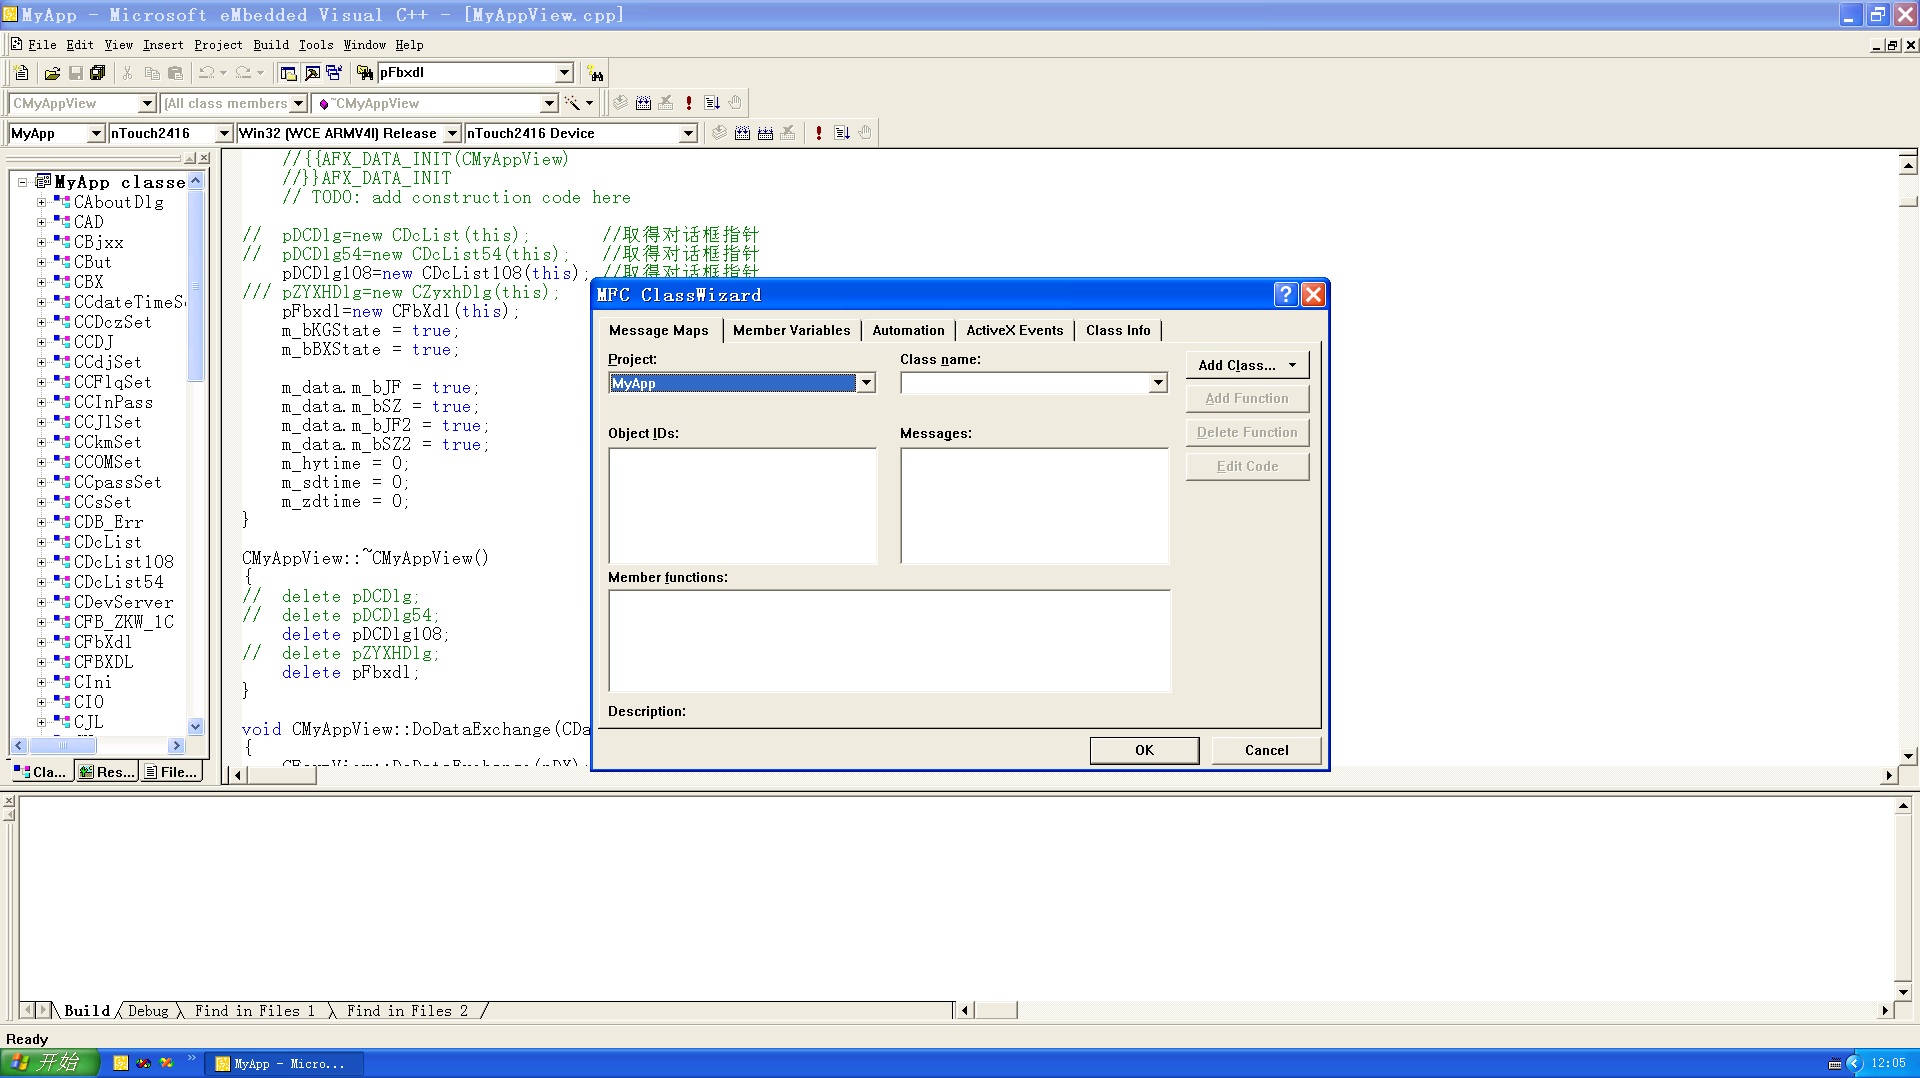Viewport: 1920px width, 1078px height.
Task: Click the MyApp taskbar button
Action: coord(284,1063)
